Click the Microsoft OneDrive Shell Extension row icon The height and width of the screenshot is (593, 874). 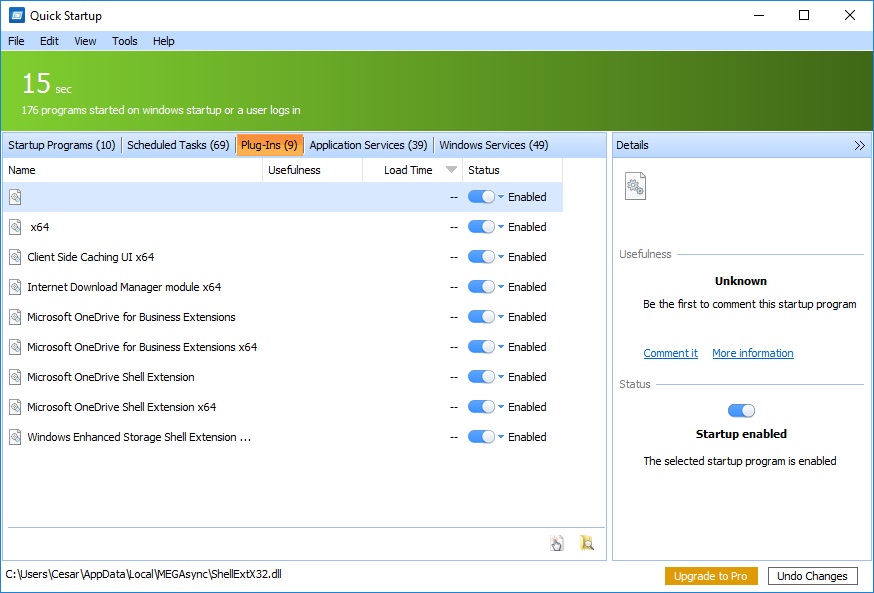14,377
